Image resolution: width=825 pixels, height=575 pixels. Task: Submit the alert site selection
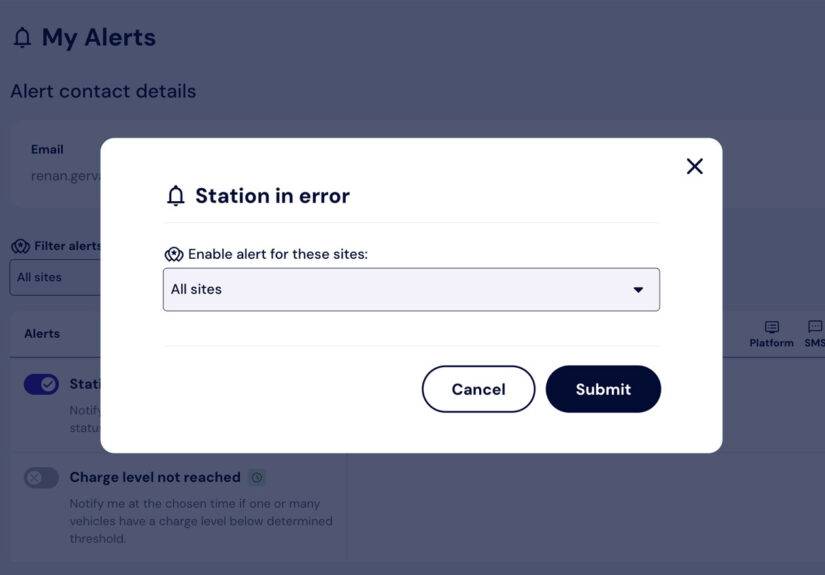pyautogui.click(x=603, y=389)
